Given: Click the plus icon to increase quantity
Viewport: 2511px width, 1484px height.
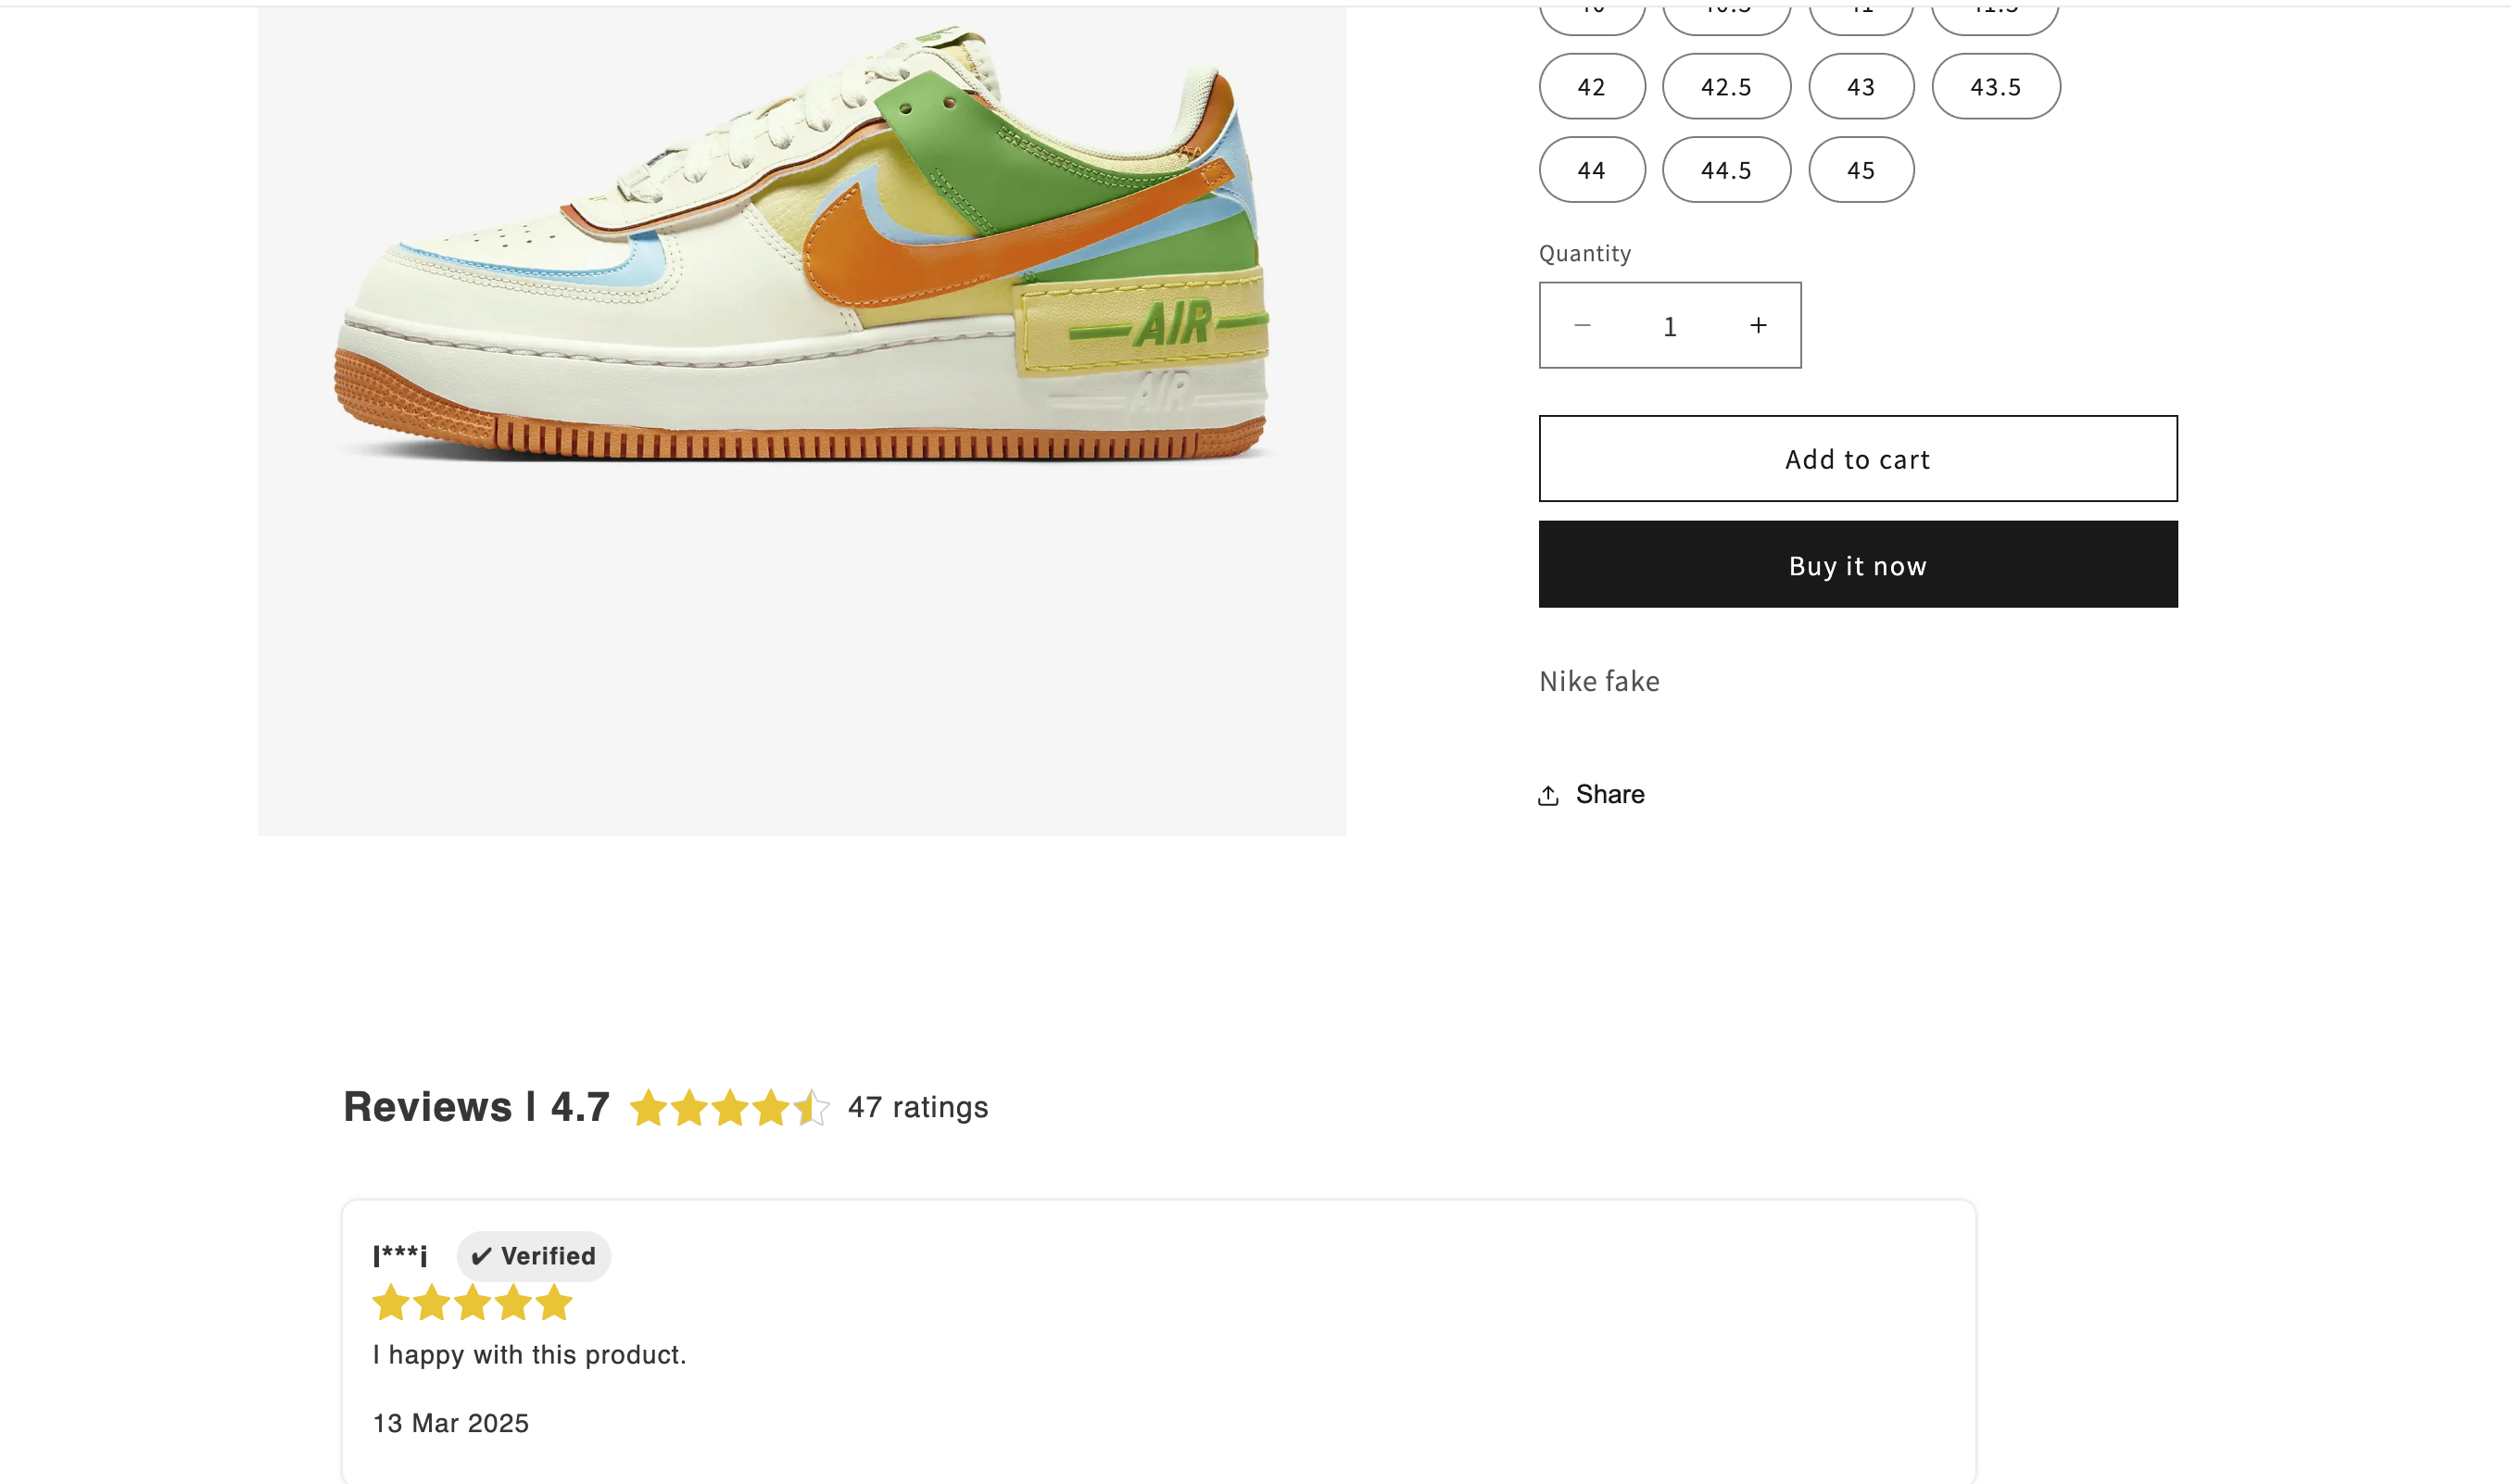Looking at the screenshot, I should tap(1758, 325).
